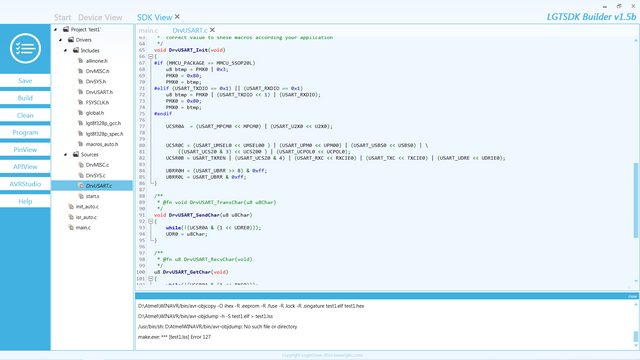
Task: Click the 'make.exe: *** [test1.lss] Error 127' line
Action: pos(174,337)
